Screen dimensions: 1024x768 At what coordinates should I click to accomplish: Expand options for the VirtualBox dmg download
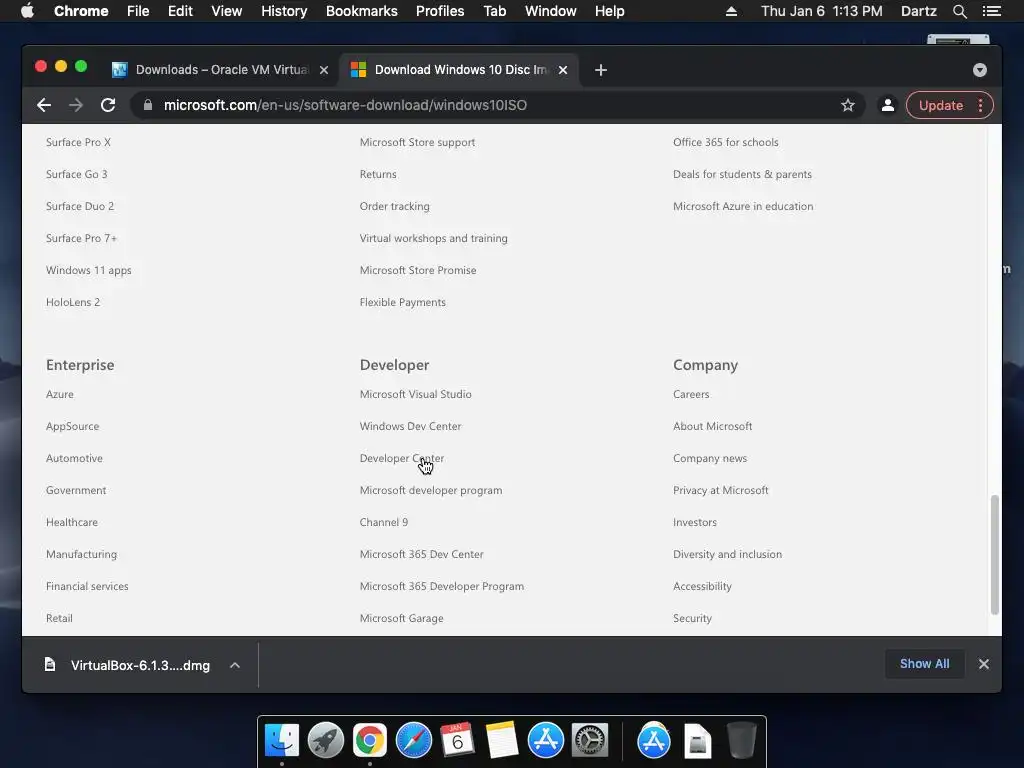235,665
